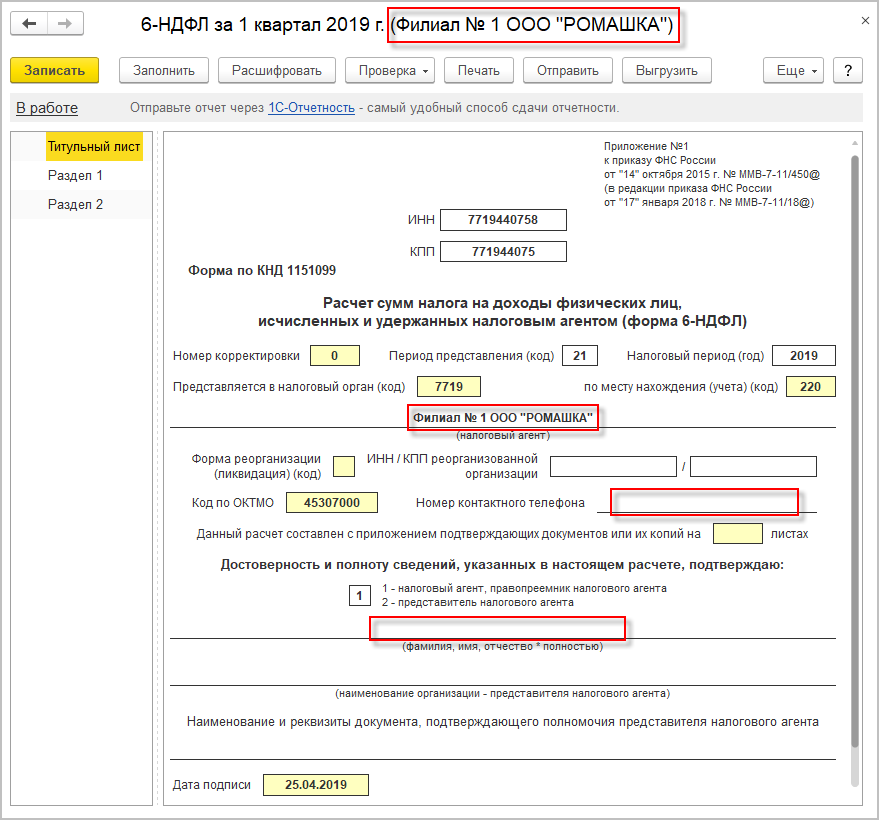The width and height of the screenshot is (879, 820).
Task: Click the Период представления code 21
Action: (x=580, y=356)
